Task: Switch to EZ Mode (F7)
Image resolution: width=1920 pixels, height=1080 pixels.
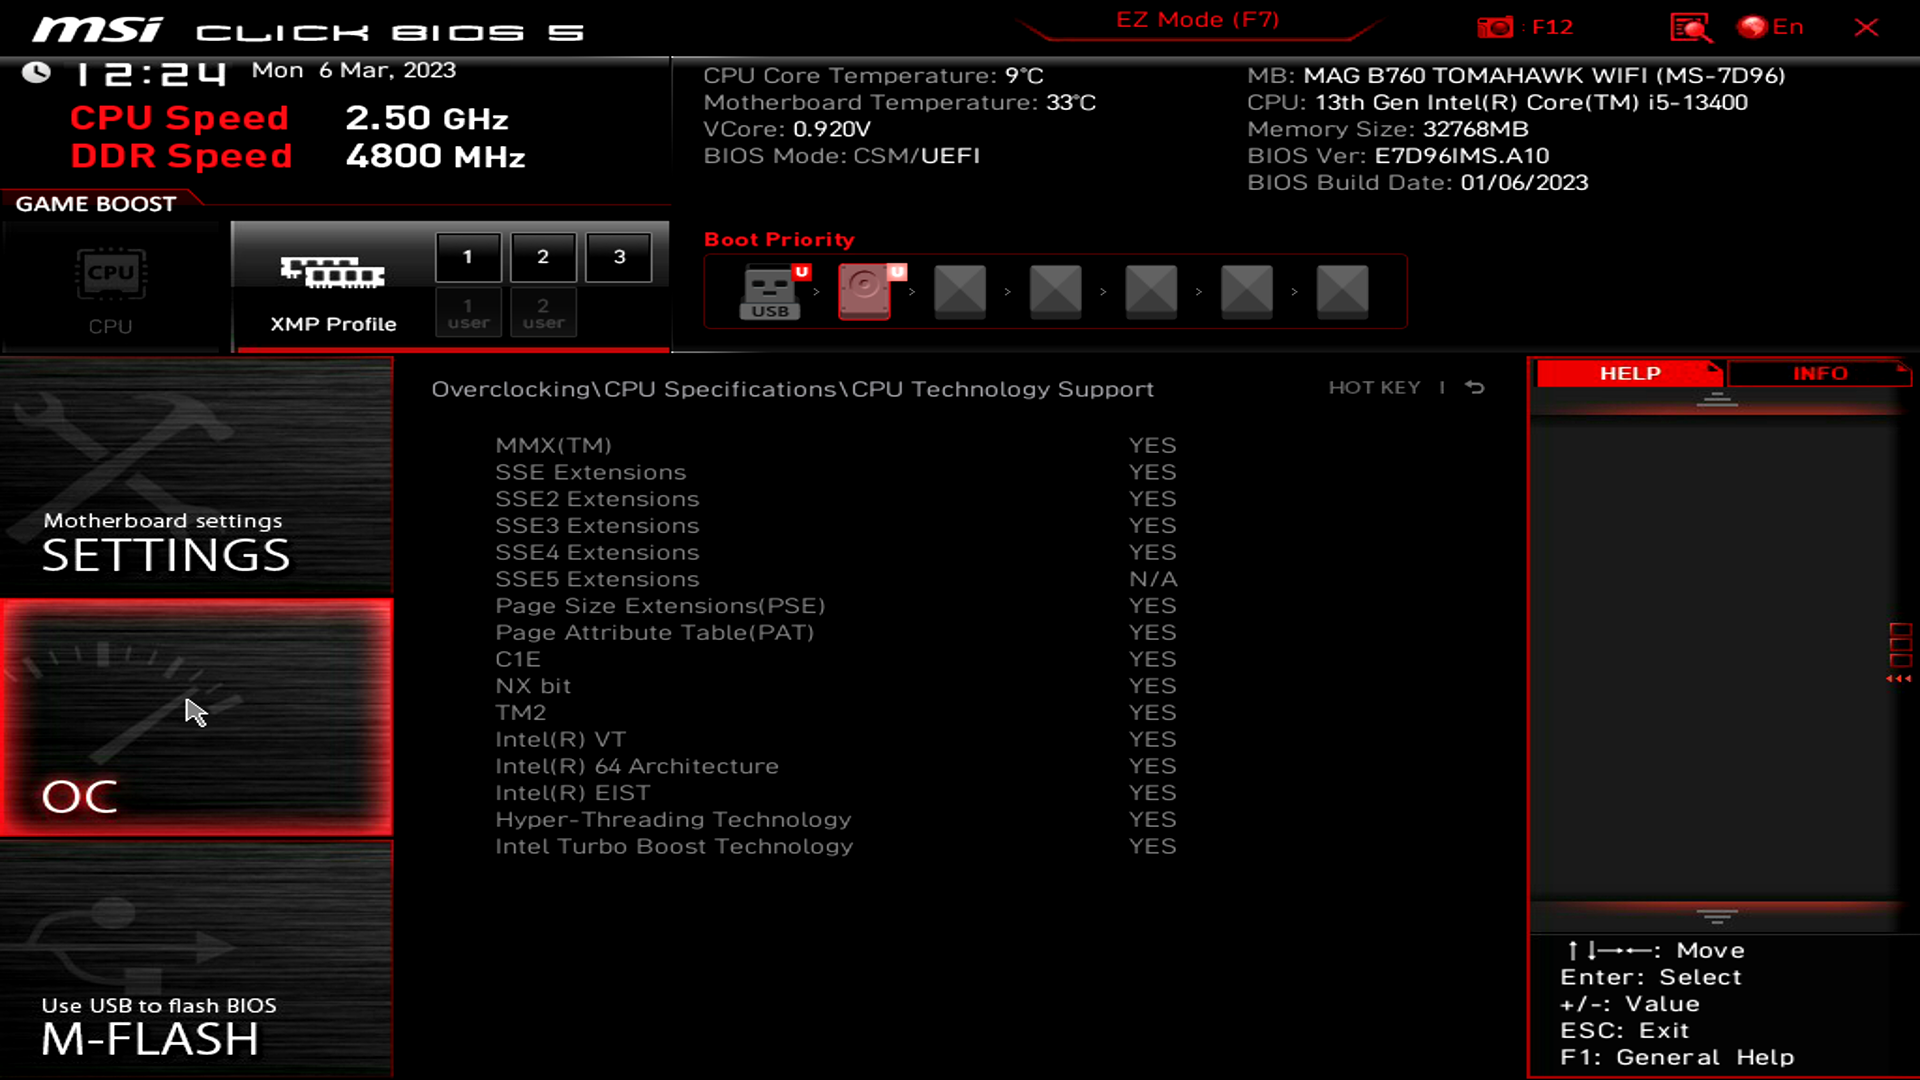Action: click(x=1197, y=20)
